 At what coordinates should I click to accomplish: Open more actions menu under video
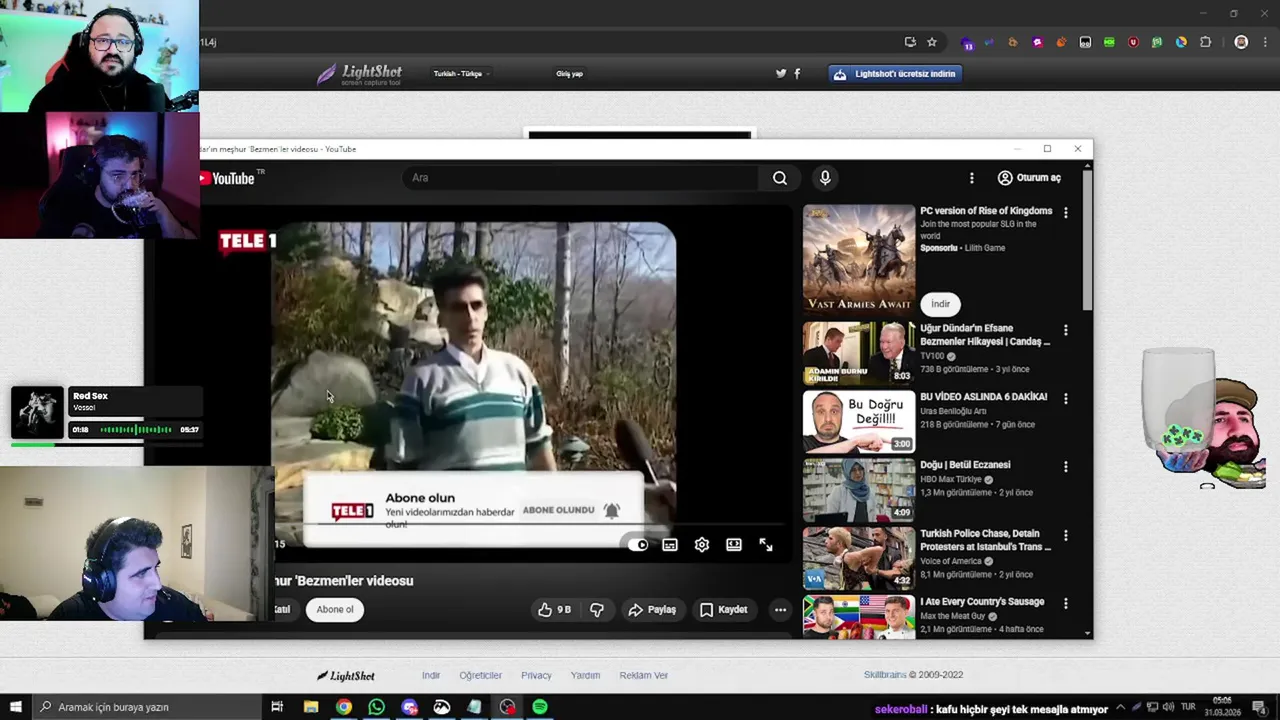pos(780,610)
